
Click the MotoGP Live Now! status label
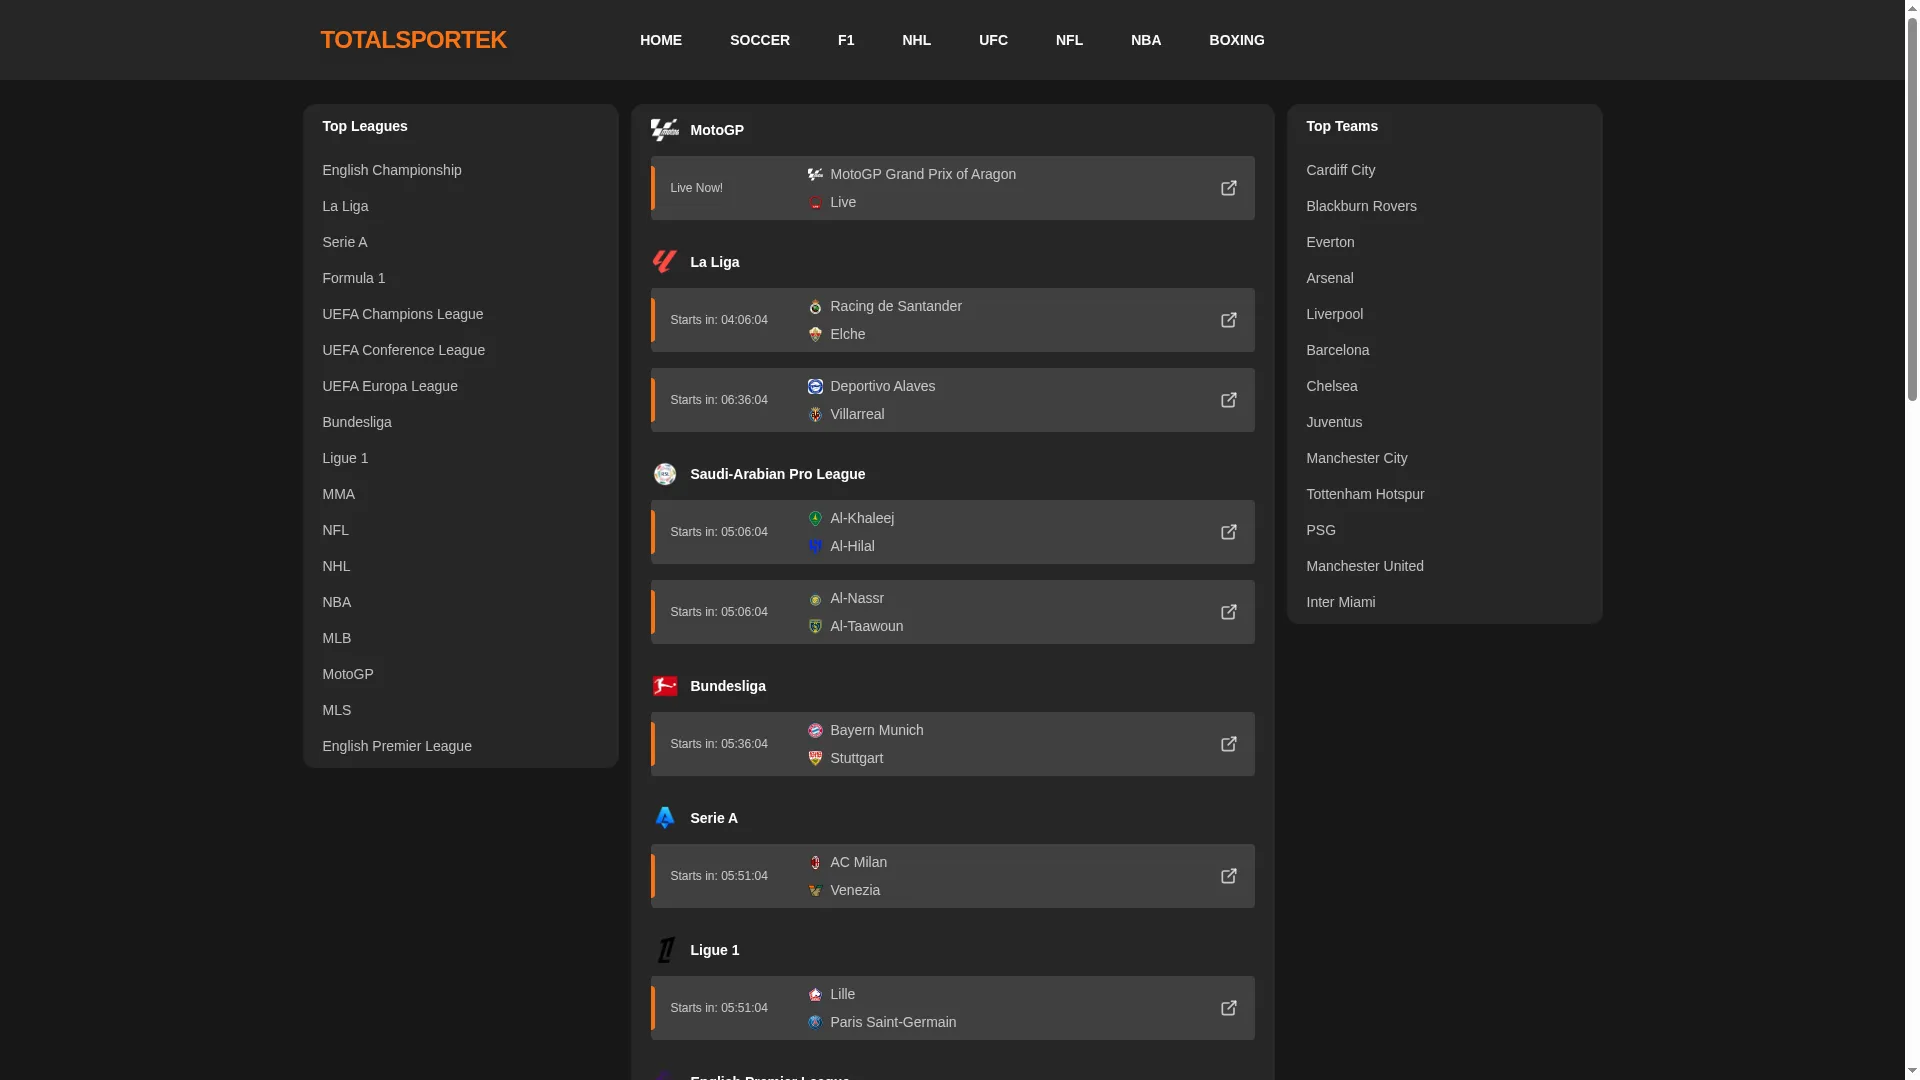[697, 188]
